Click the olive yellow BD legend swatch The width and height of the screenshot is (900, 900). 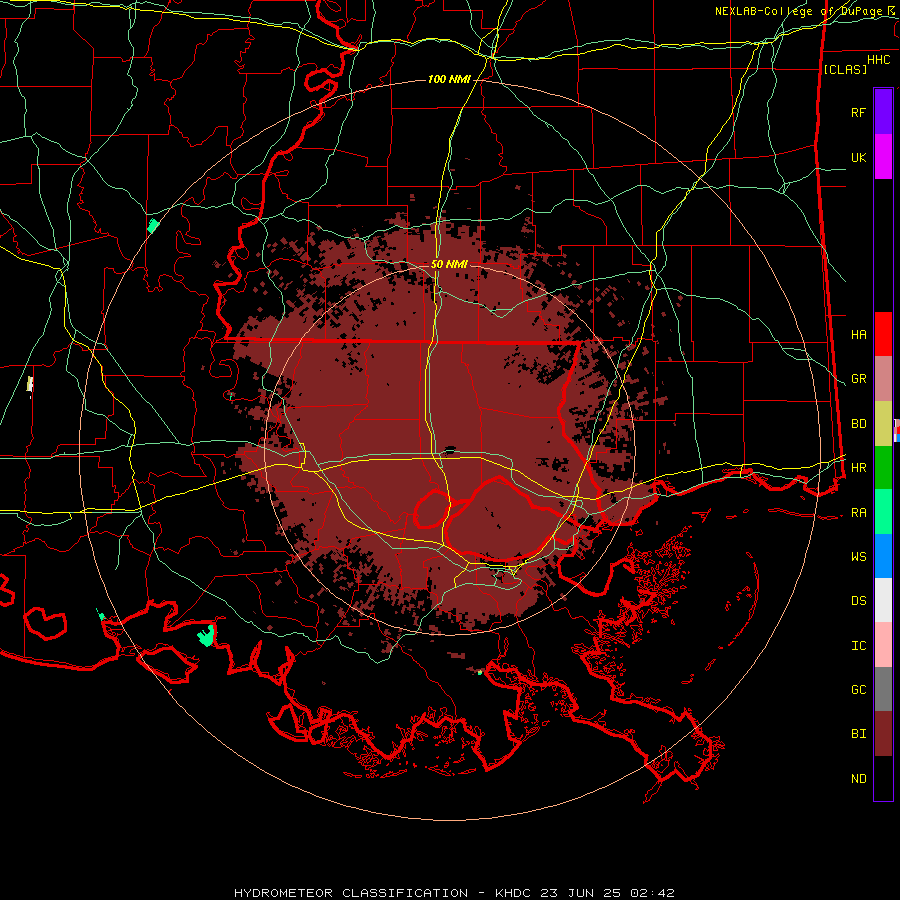click(x=883, y=424)
